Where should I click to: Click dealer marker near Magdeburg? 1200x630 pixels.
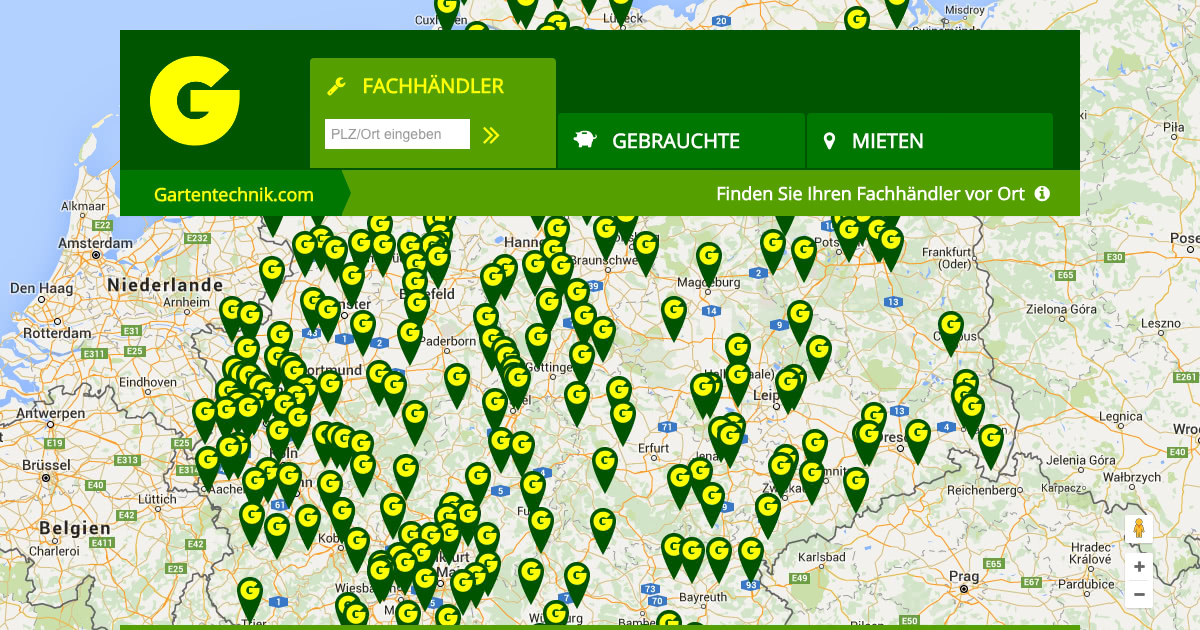click(709, 263)
